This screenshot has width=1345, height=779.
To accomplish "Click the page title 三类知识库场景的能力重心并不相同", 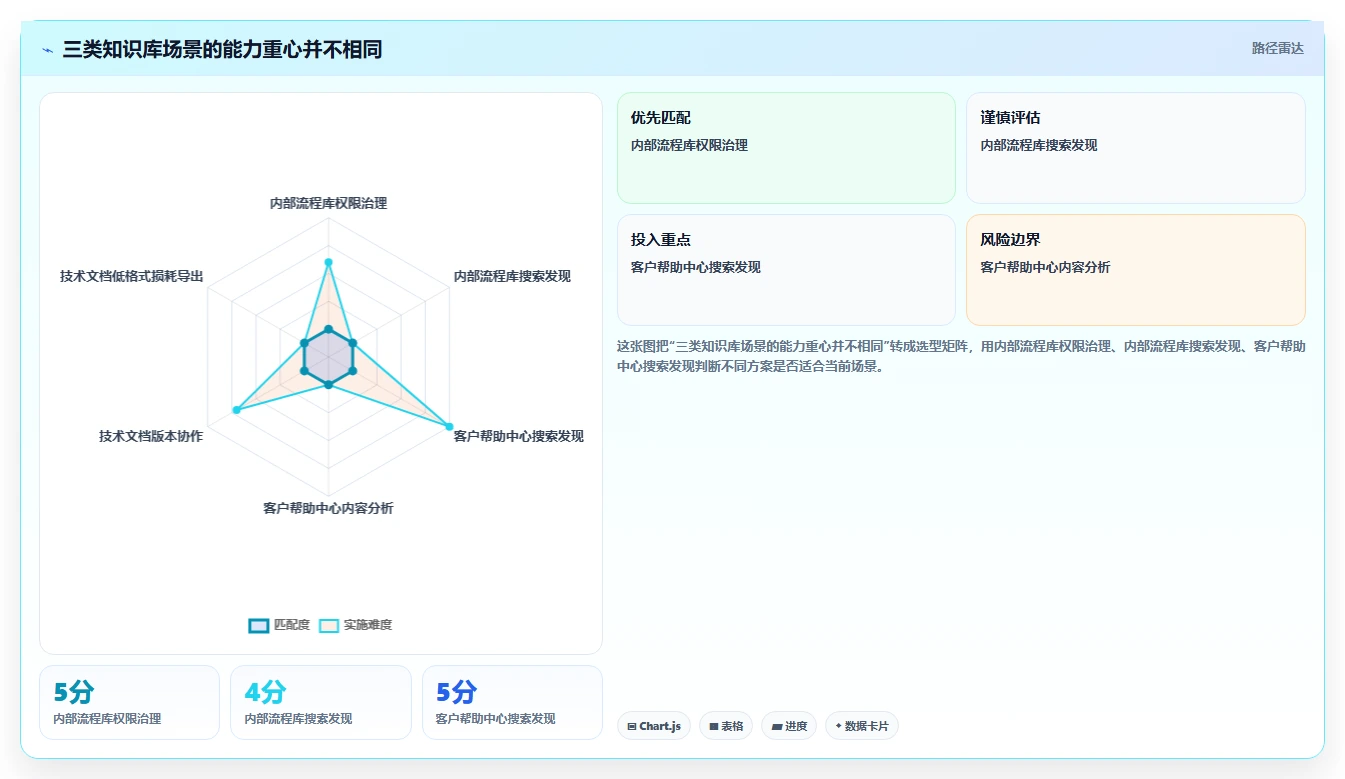I will point(222,49).
